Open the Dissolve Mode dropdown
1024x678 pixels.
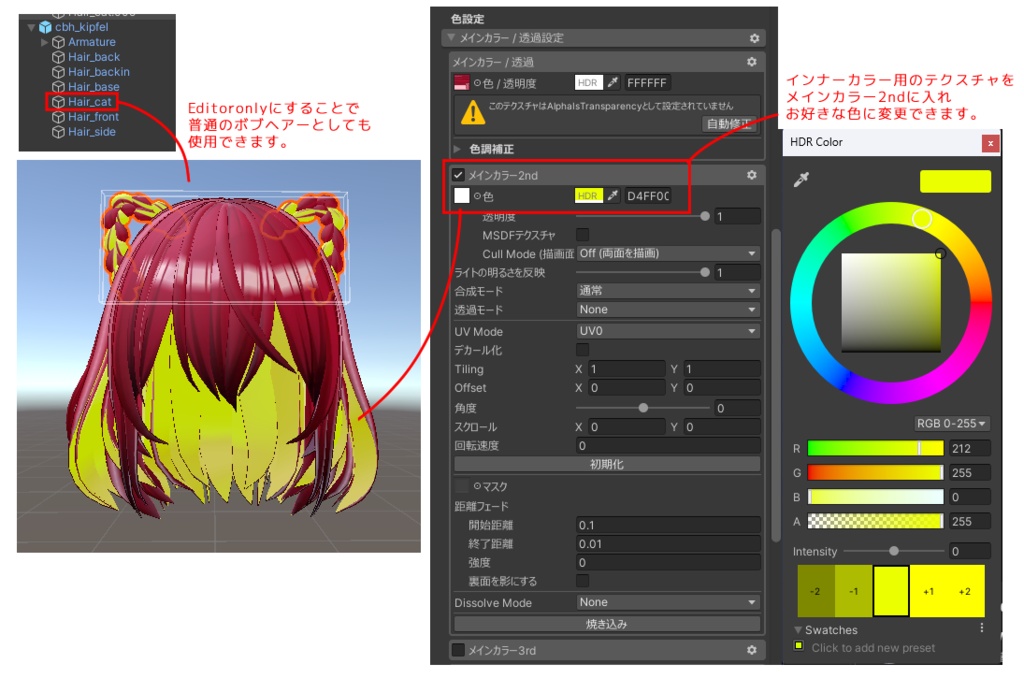tap(668, 602)
